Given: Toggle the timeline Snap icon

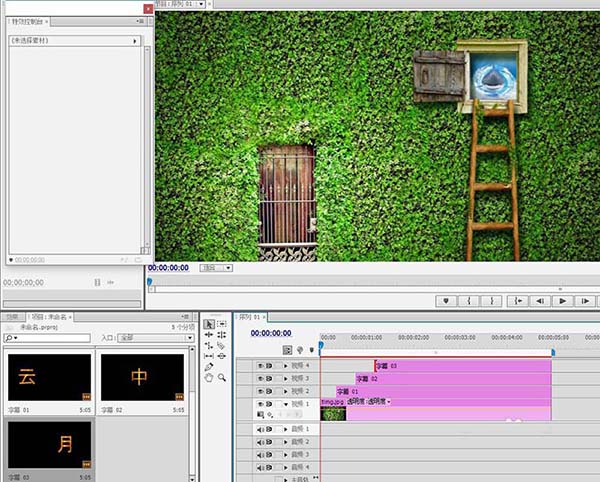Looking at the screenshot, I should pyautogui.click(x=288, y=350).
